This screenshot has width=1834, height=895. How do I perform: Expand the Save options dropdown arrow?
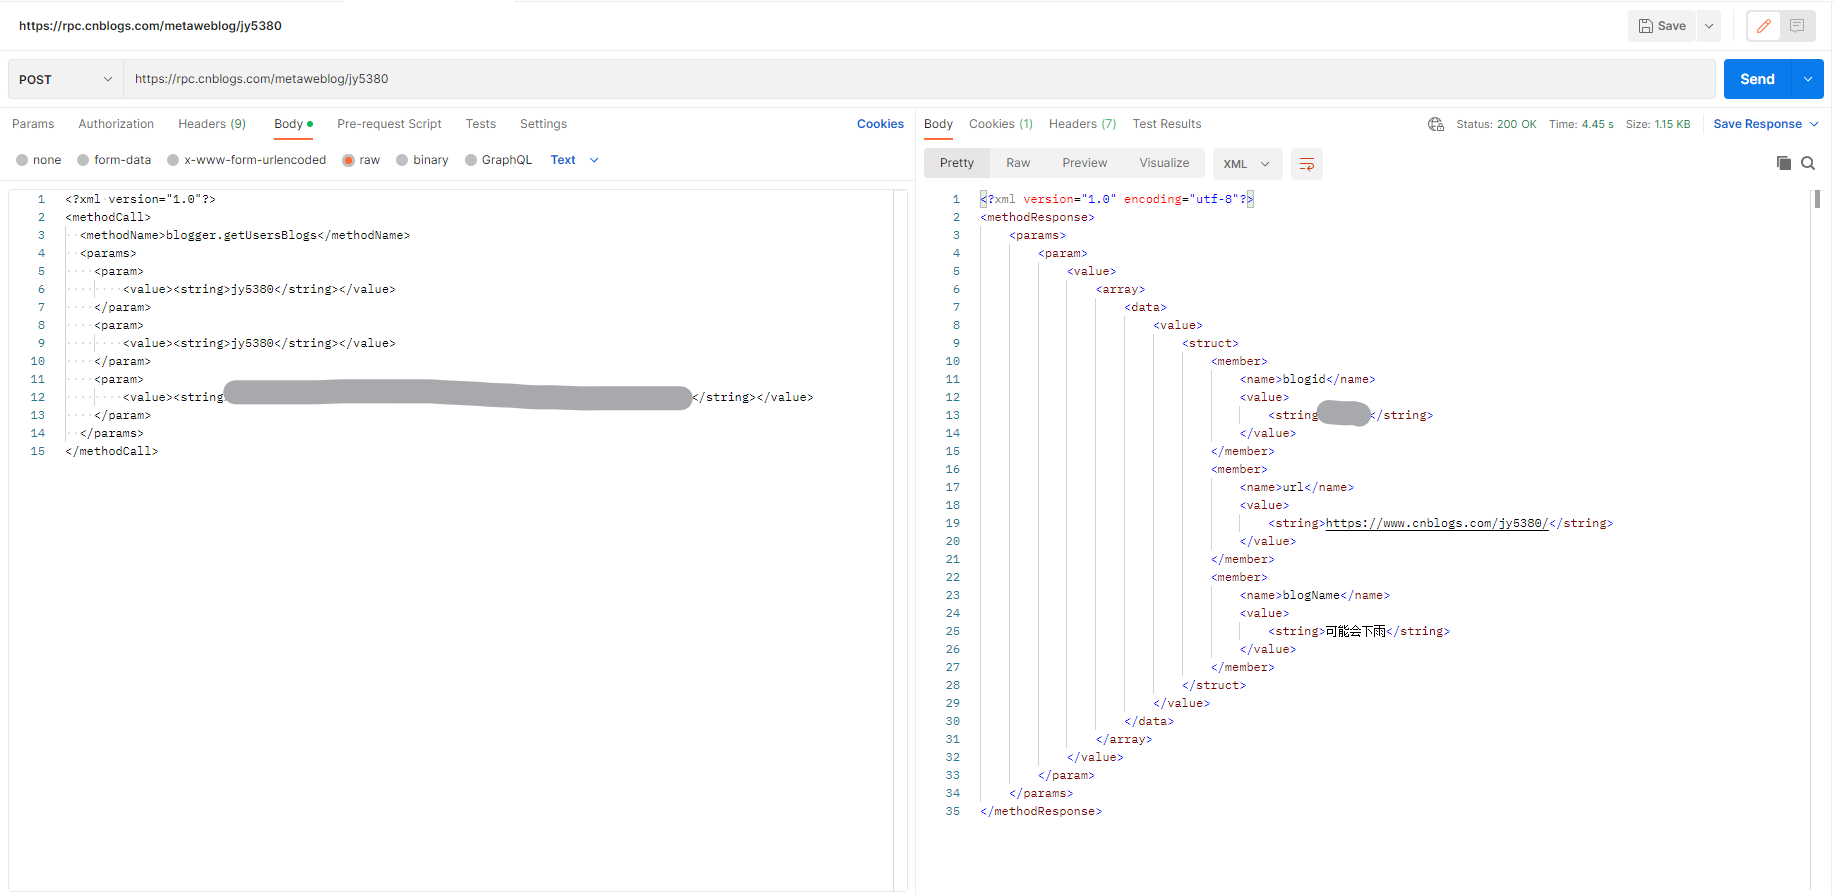pyautogui.click(x=1709, y=26)
